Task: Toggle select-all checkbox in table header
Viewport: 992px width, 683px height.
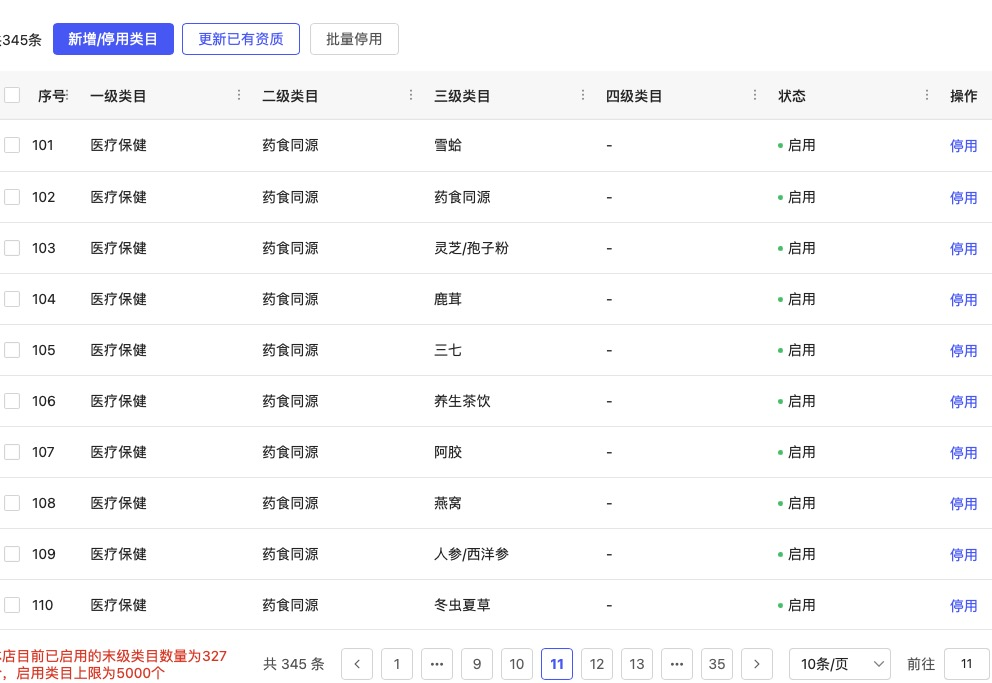Action: (12, 96)
